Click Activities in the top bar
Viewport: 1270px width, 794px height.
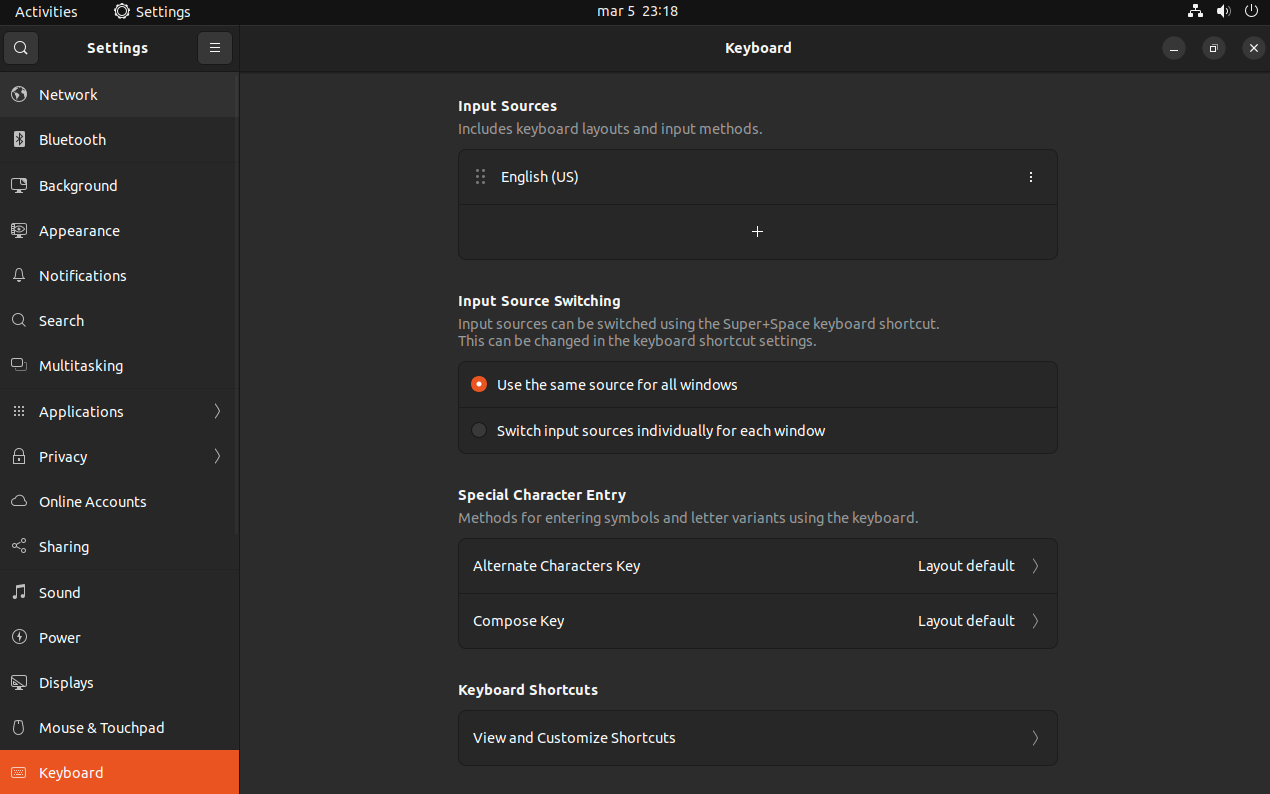click(x=46, y=12)
